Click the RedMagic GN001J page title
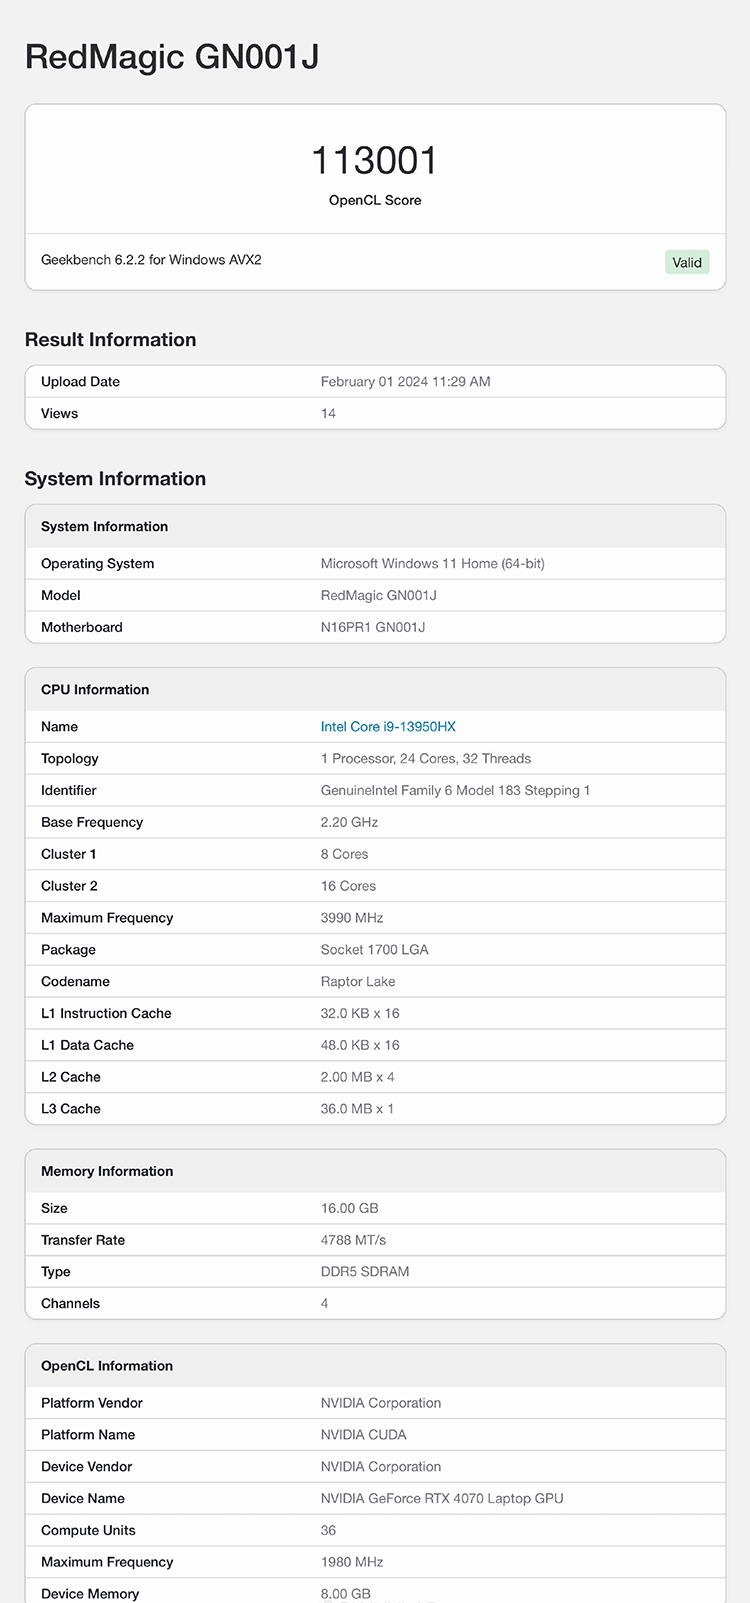The width and height of the screenshot is (750, 1603). 172,57
